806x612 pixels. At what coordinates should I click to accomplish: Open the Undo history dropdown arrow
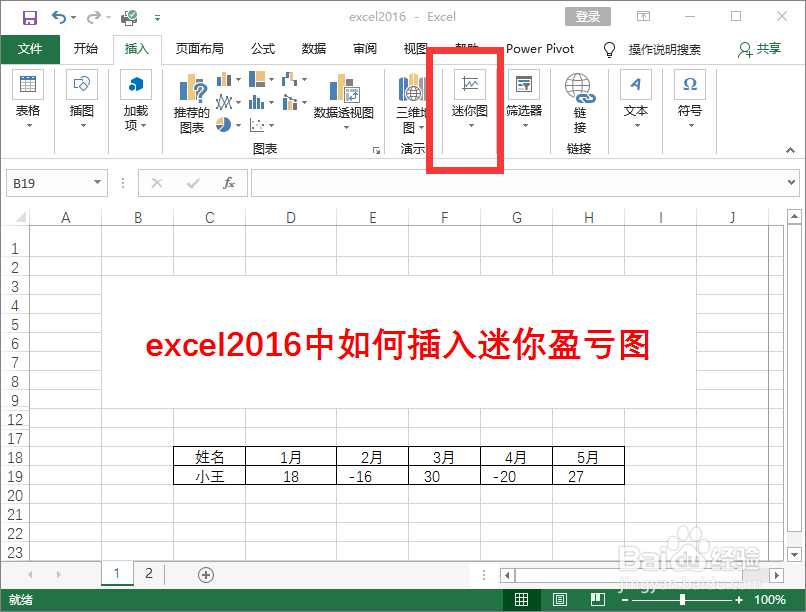(x=74, y=18)
